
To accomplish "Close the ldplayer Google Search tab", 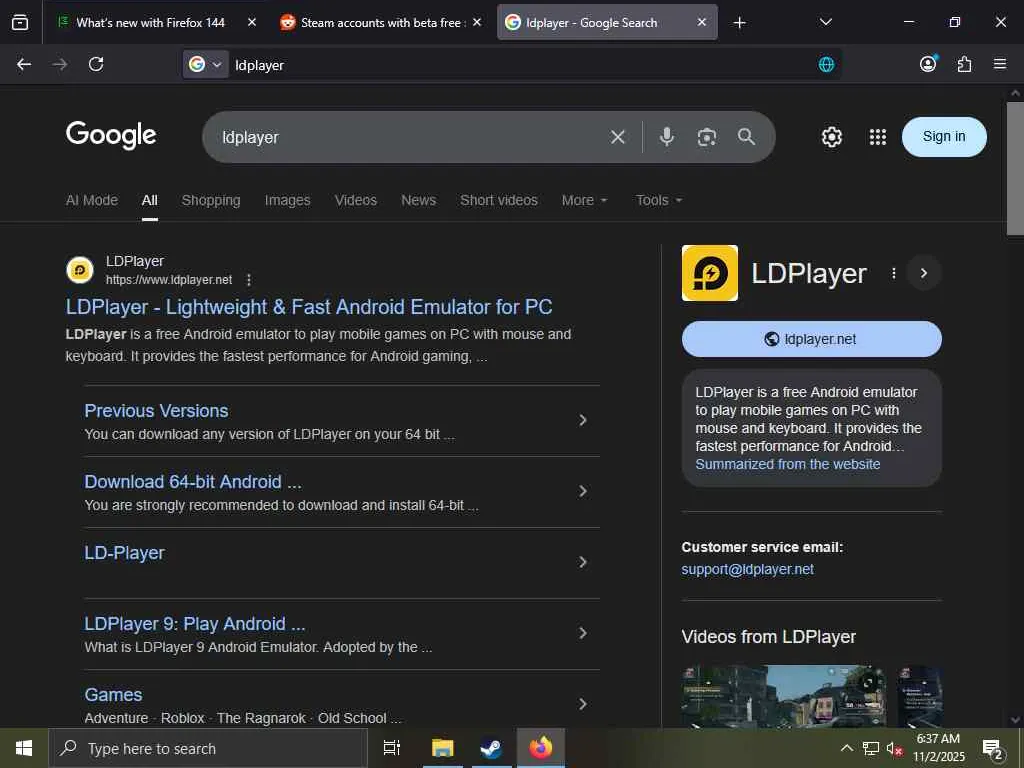I will pyautogui.click(x=701, y=22).
